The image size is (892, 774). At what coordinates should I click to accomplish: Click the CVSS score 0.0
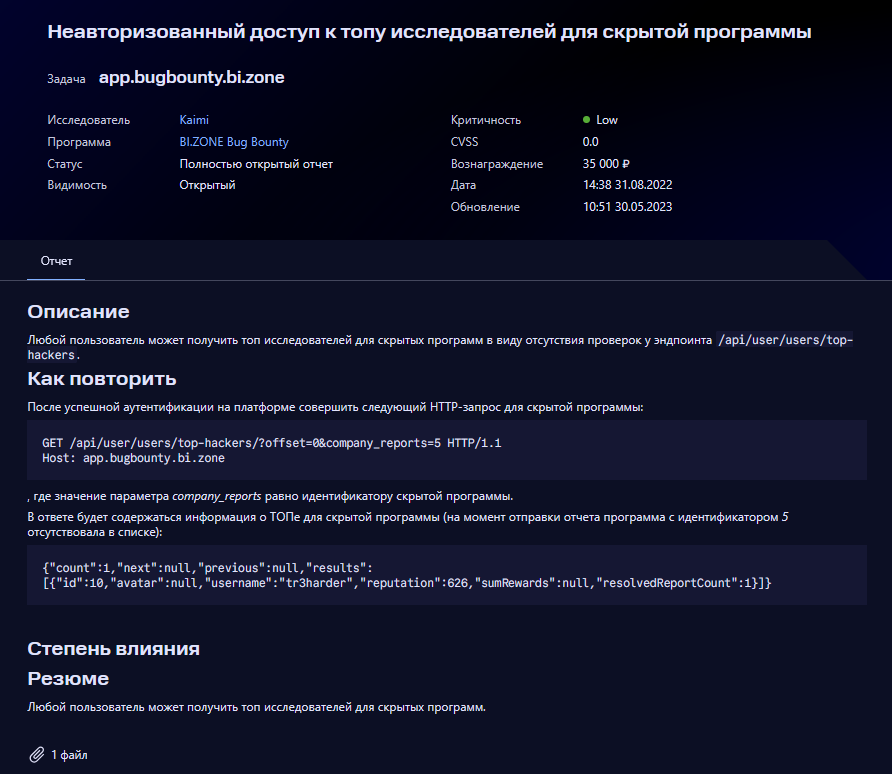click(x=590, y=142)
